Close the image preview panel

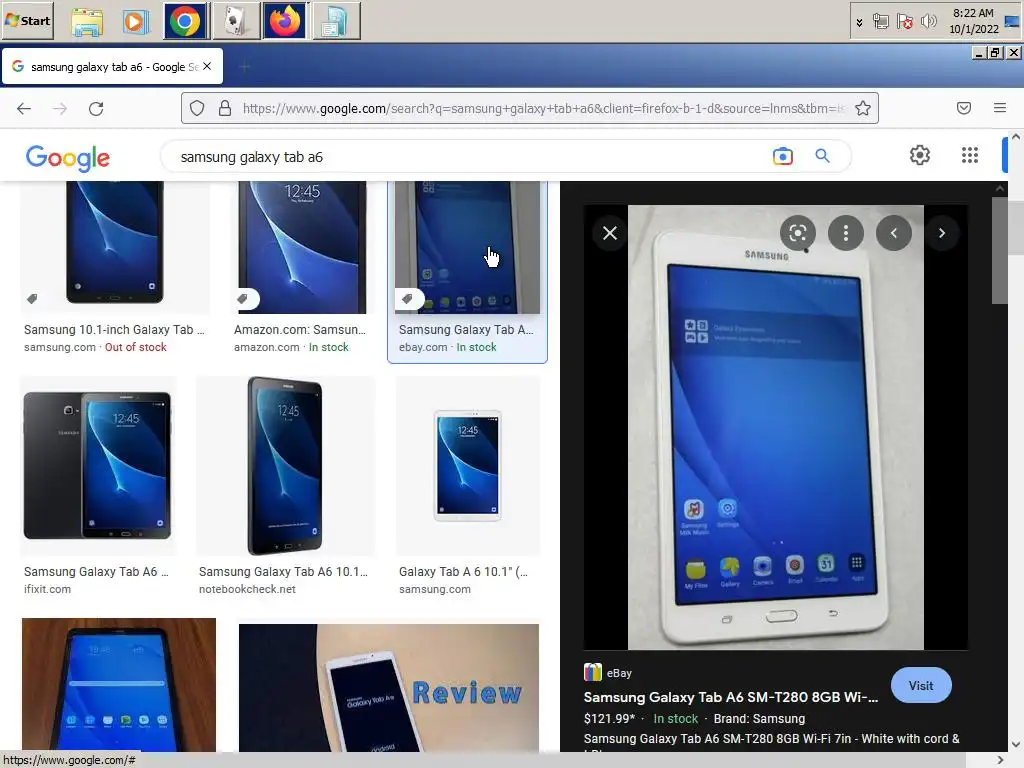610,233
